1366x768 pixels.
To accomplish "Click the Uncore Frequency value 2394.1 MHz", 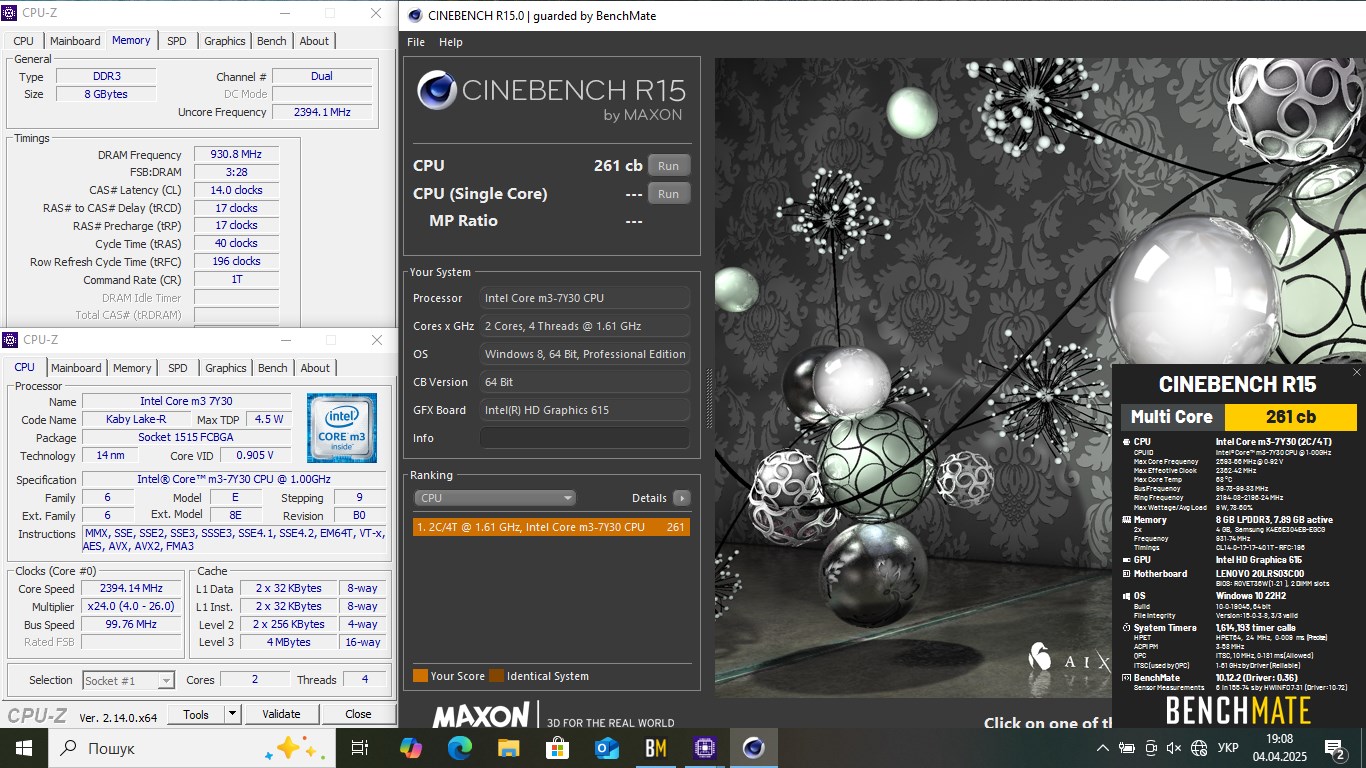I will pyautogui.click(x=322, y=112).
